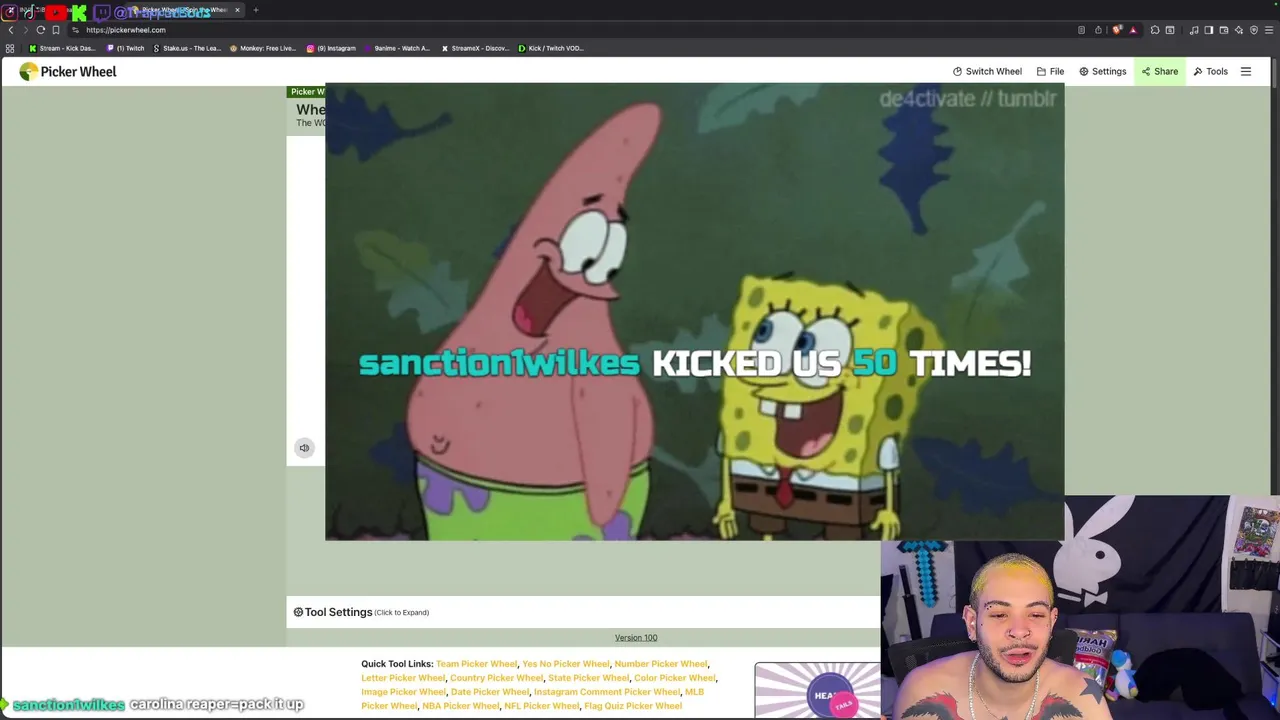
Task: Reload the page with the refresh icon
Action: tap(41, 30)
